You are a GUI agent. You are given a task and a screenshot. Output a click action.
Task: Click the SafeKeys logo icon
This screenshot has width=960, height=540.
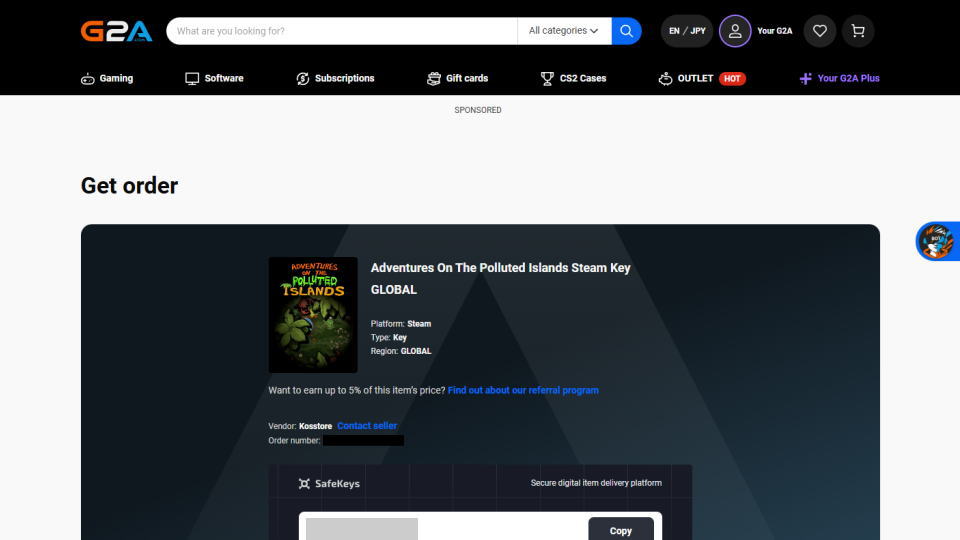[304, 484]
